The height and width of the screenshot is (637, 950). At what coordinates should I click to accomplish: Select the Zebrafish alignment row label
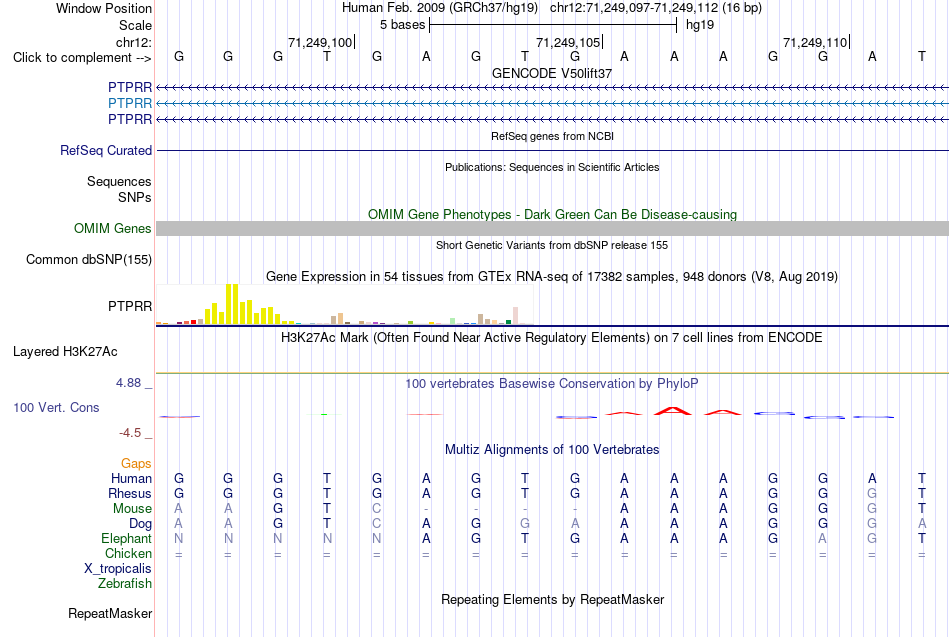[125, 583]
